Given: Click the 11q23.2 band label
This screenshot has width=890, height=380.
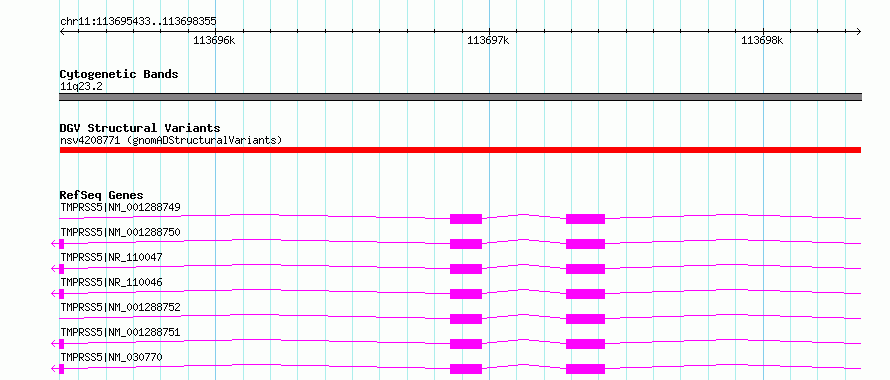Looking at the screenshot, I should [x=81, y=87].
